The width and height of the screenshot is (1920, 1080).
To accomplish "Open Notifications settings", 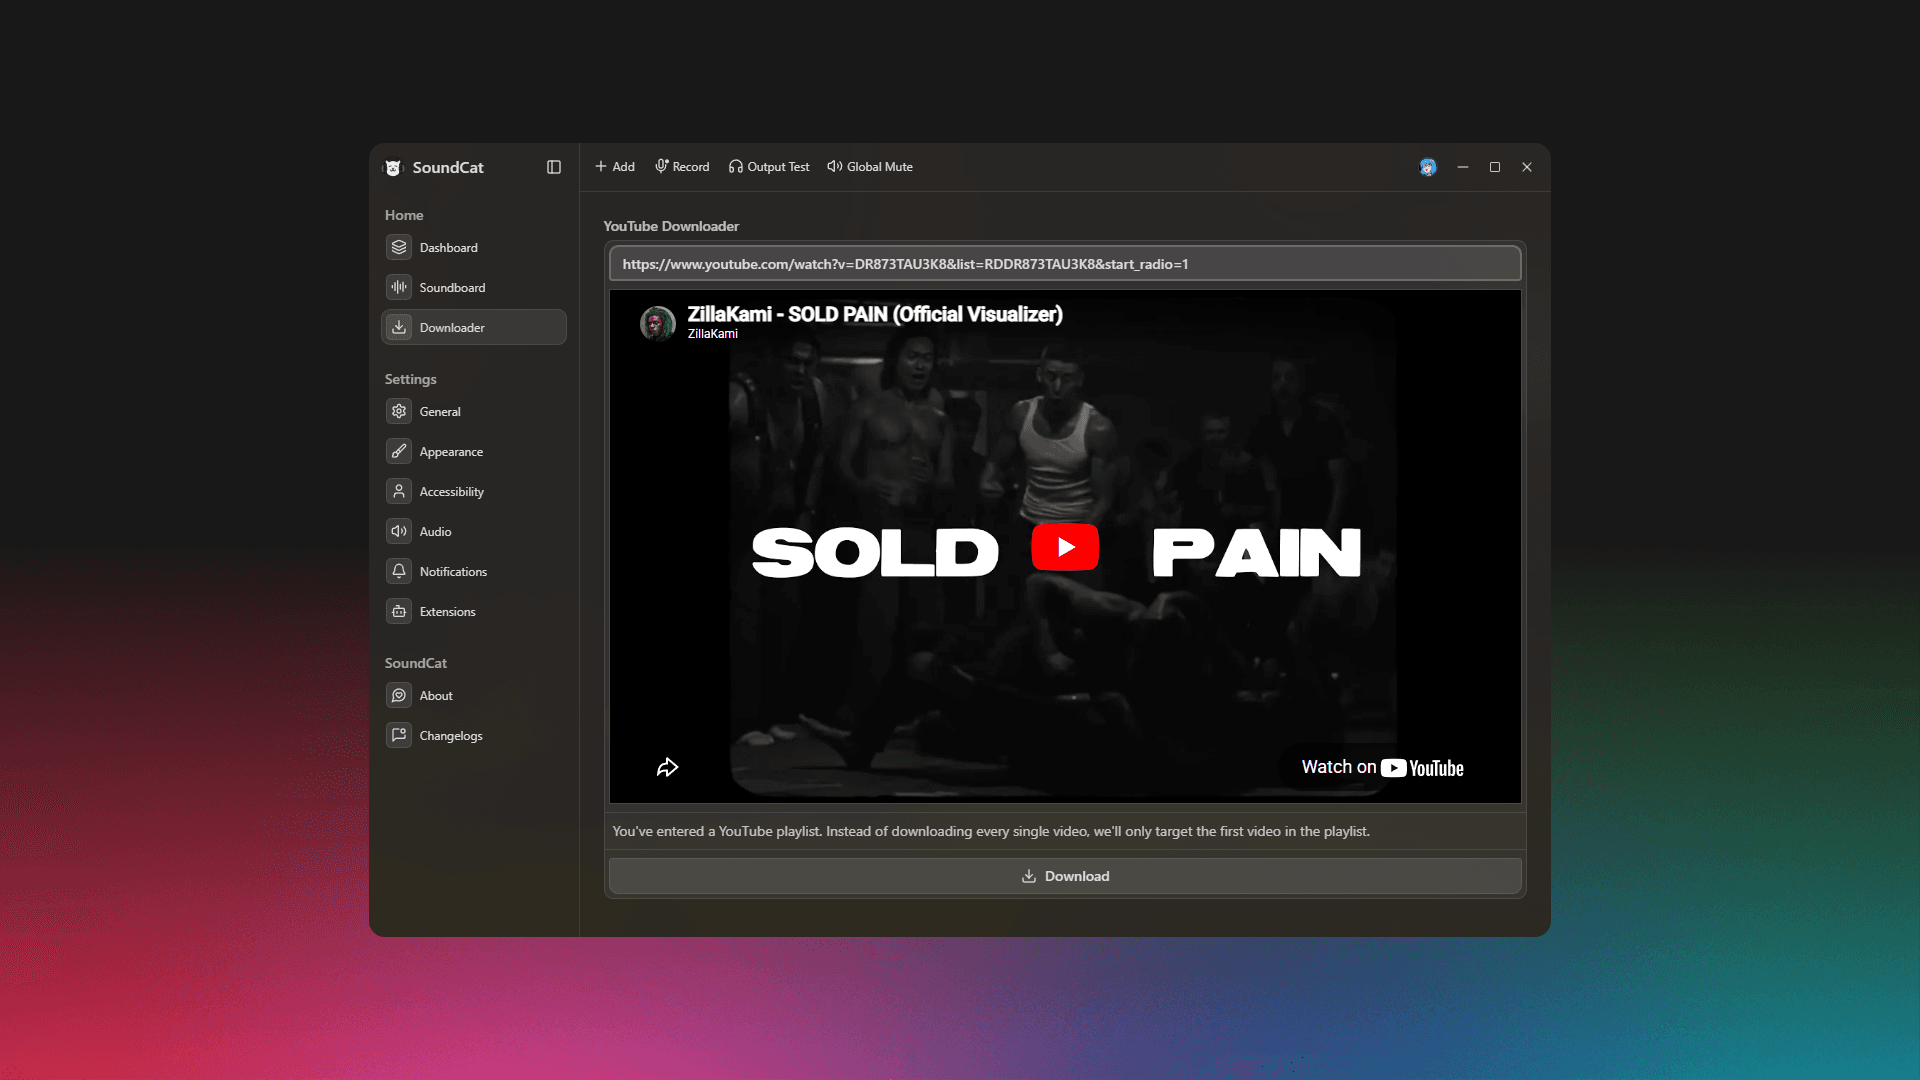I will (x=474, y=571).
